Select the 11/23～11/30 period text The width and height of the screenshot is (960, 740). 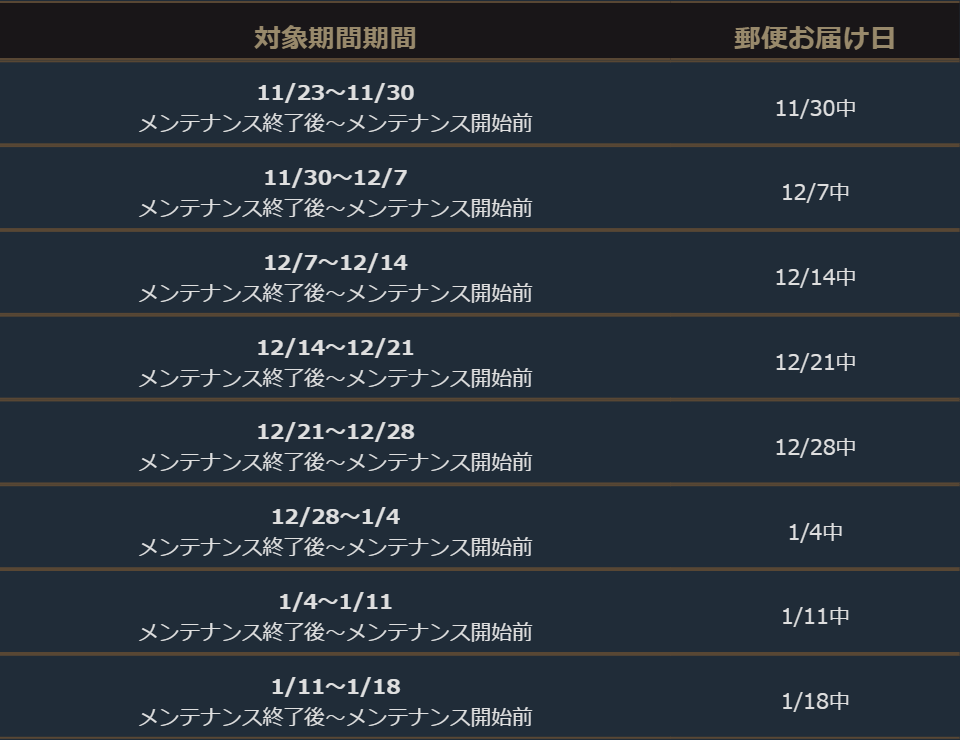click(x=335, y=93)
